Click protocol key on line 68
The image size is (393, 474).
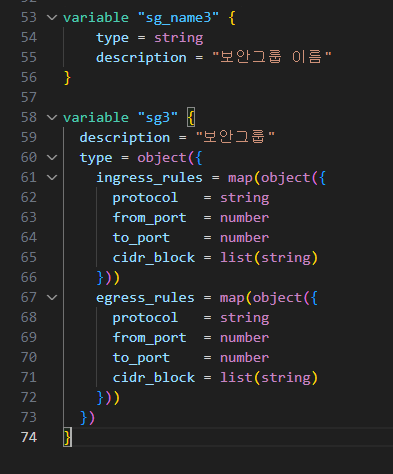[x=145, y=318]
